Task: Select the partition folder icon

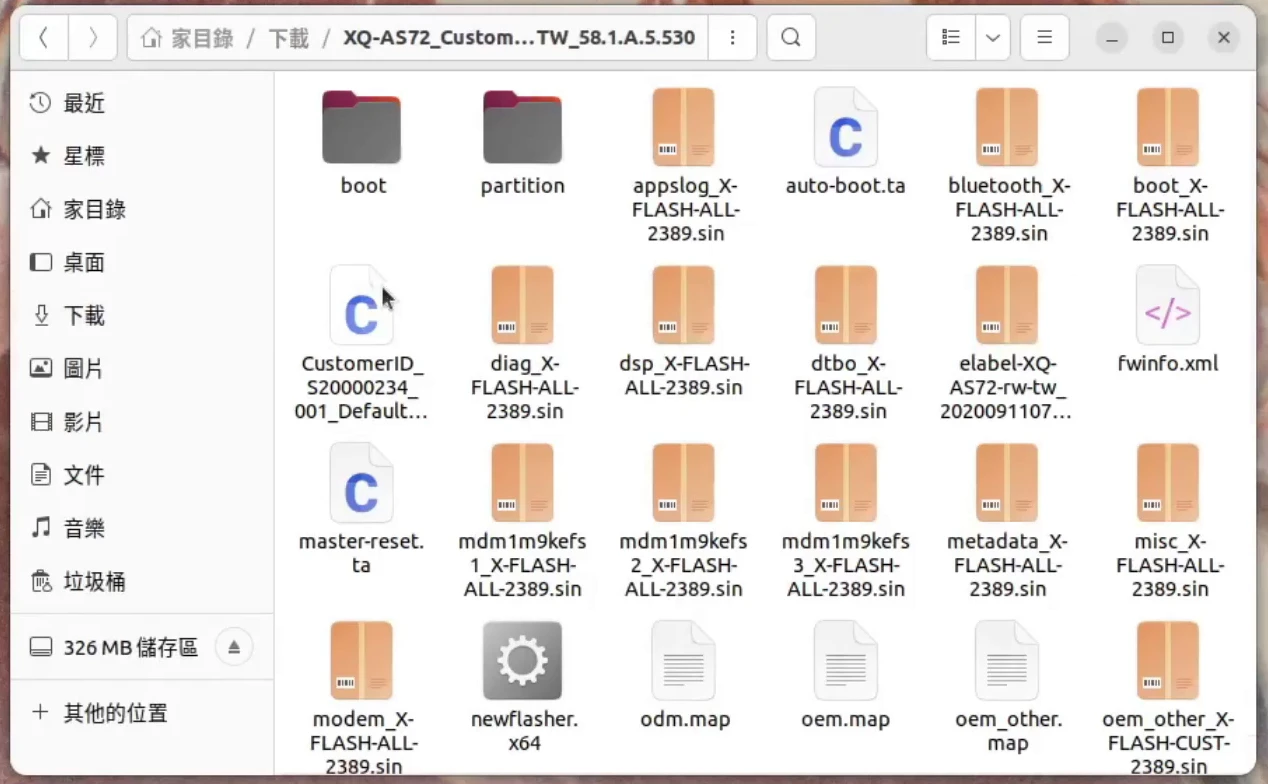Action: point(522,127)
